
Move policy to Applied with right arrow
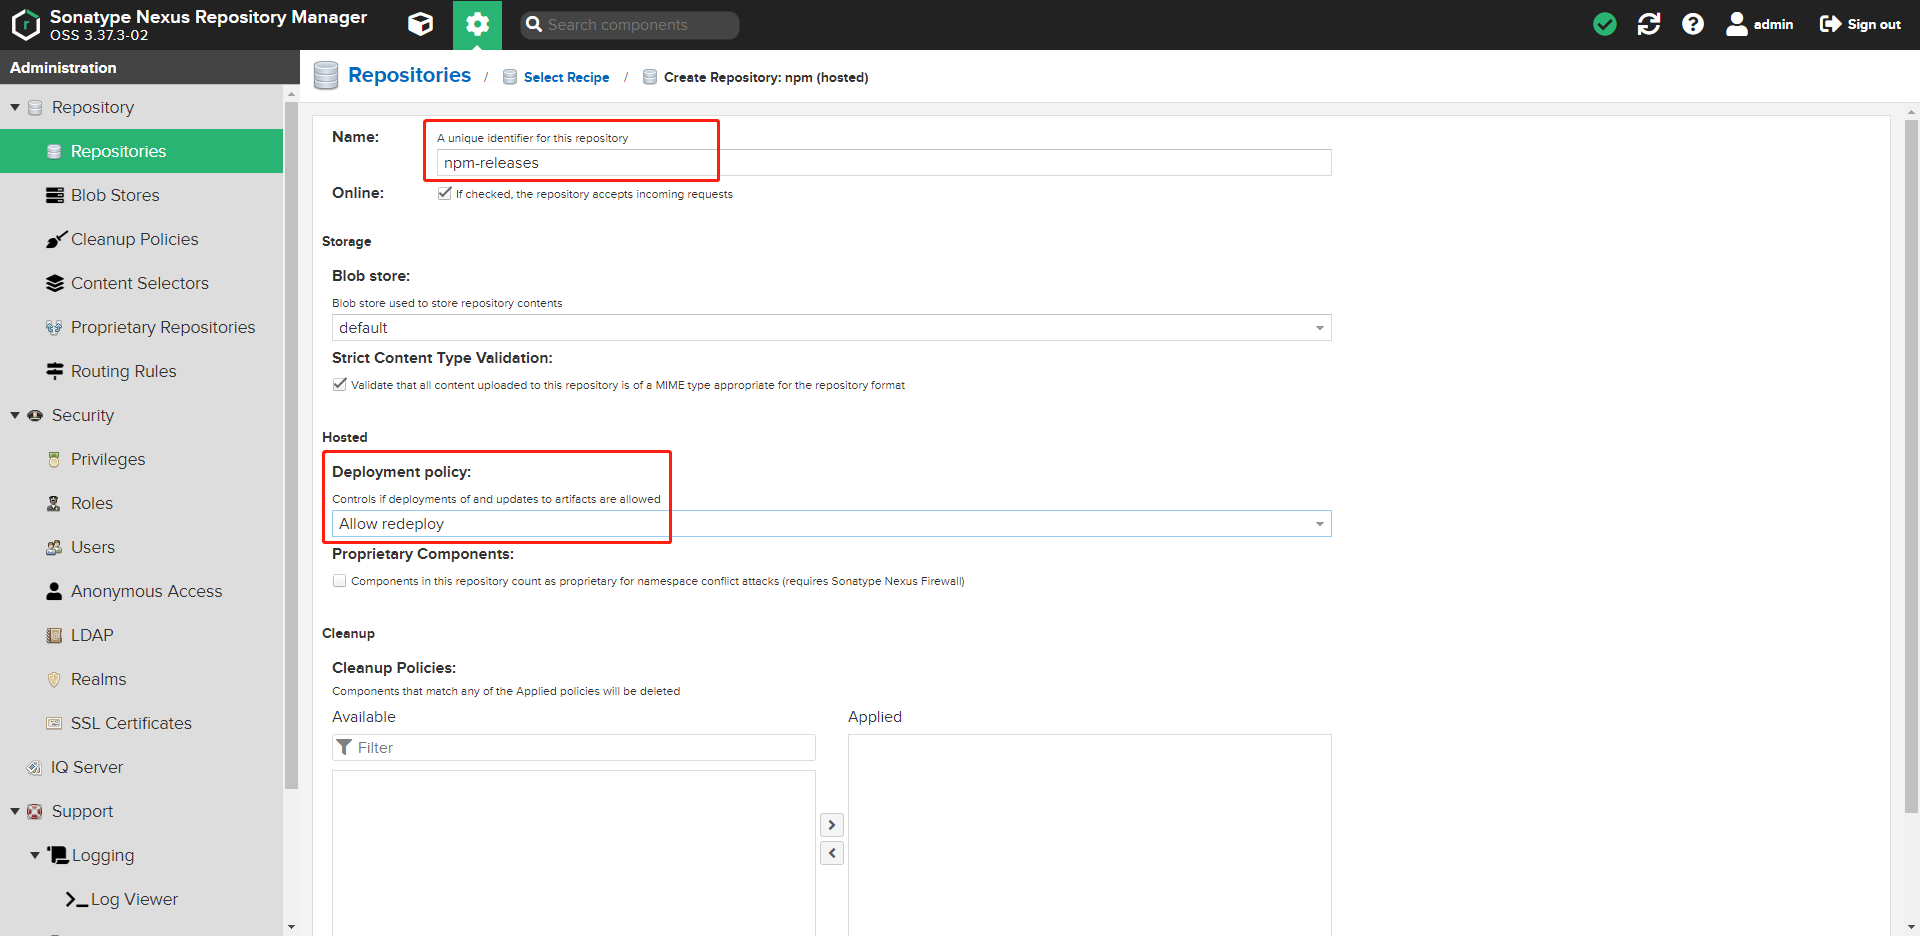[x=832, y=825]
